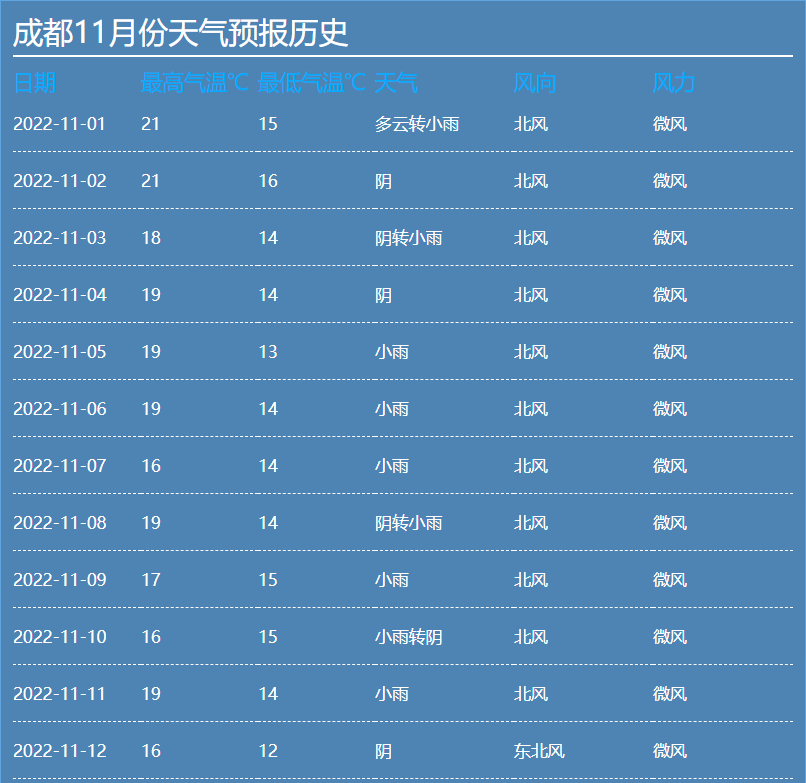This screenshot has width=806, height=783.
Task: Click high temperature 18 on 2022-11-03
Action: tap(151, 238)
